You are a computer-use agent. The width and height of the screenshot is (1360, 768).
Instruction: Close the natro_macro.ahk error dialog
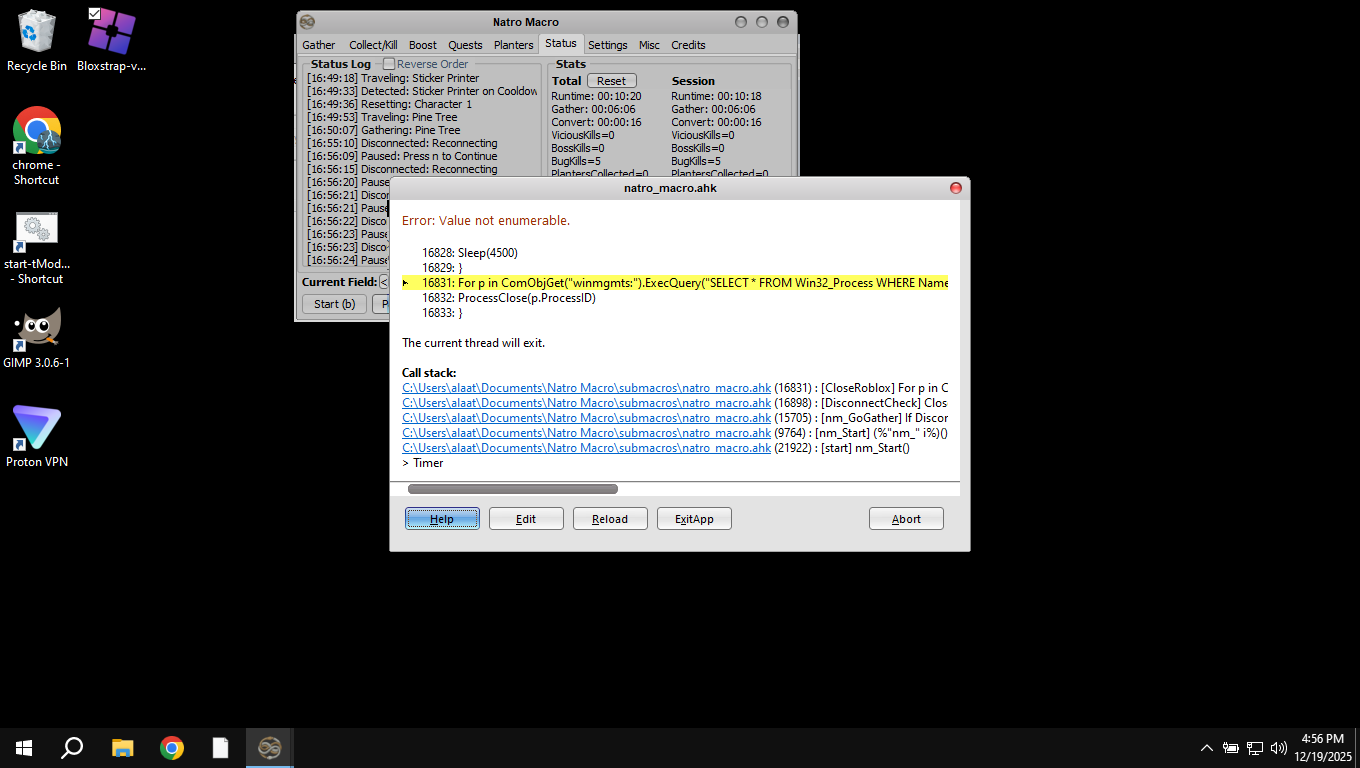click(955, 188)
